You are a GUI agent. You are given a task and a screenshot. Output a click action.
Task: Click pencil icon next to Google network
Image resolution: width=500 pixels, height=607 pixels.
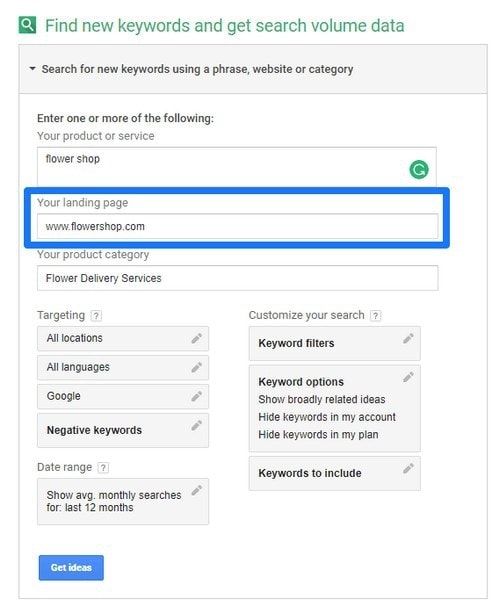tap(196, 396)
